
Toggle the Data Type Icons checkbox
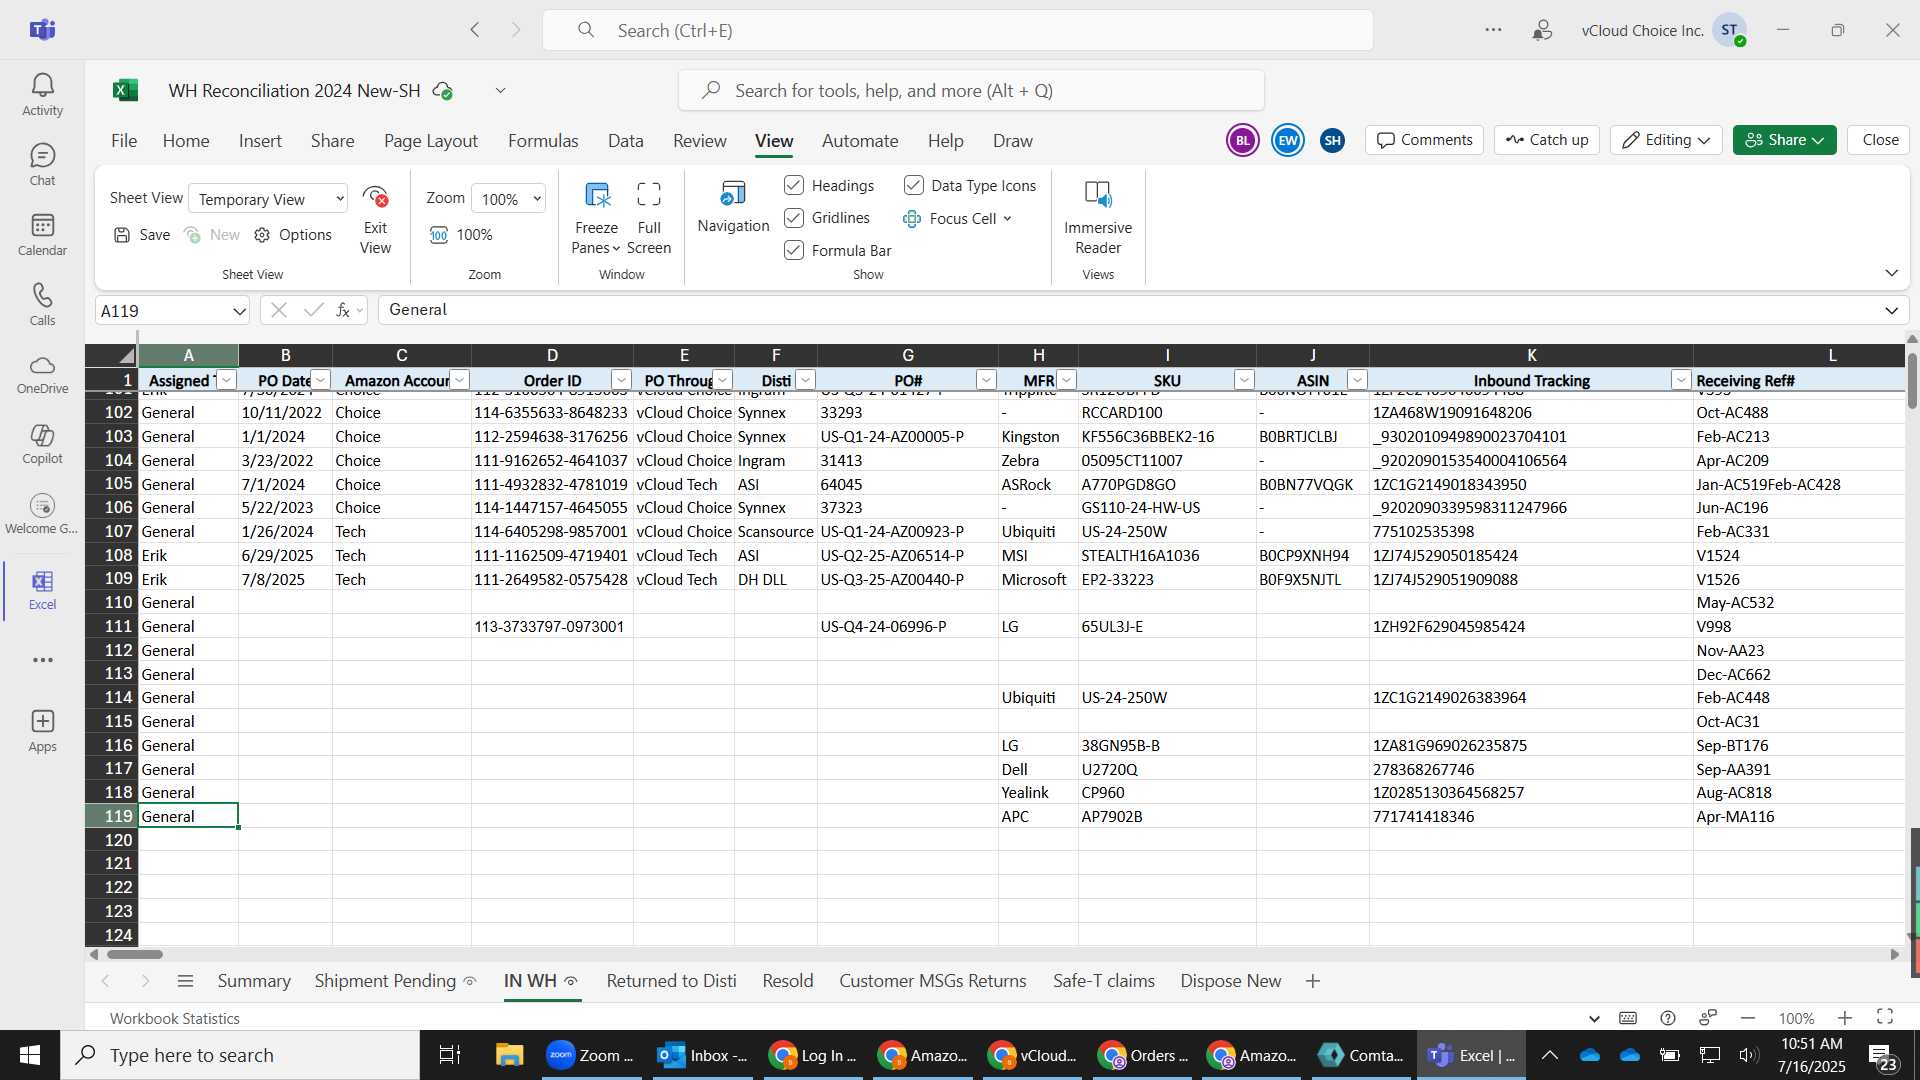pos(914,185)
